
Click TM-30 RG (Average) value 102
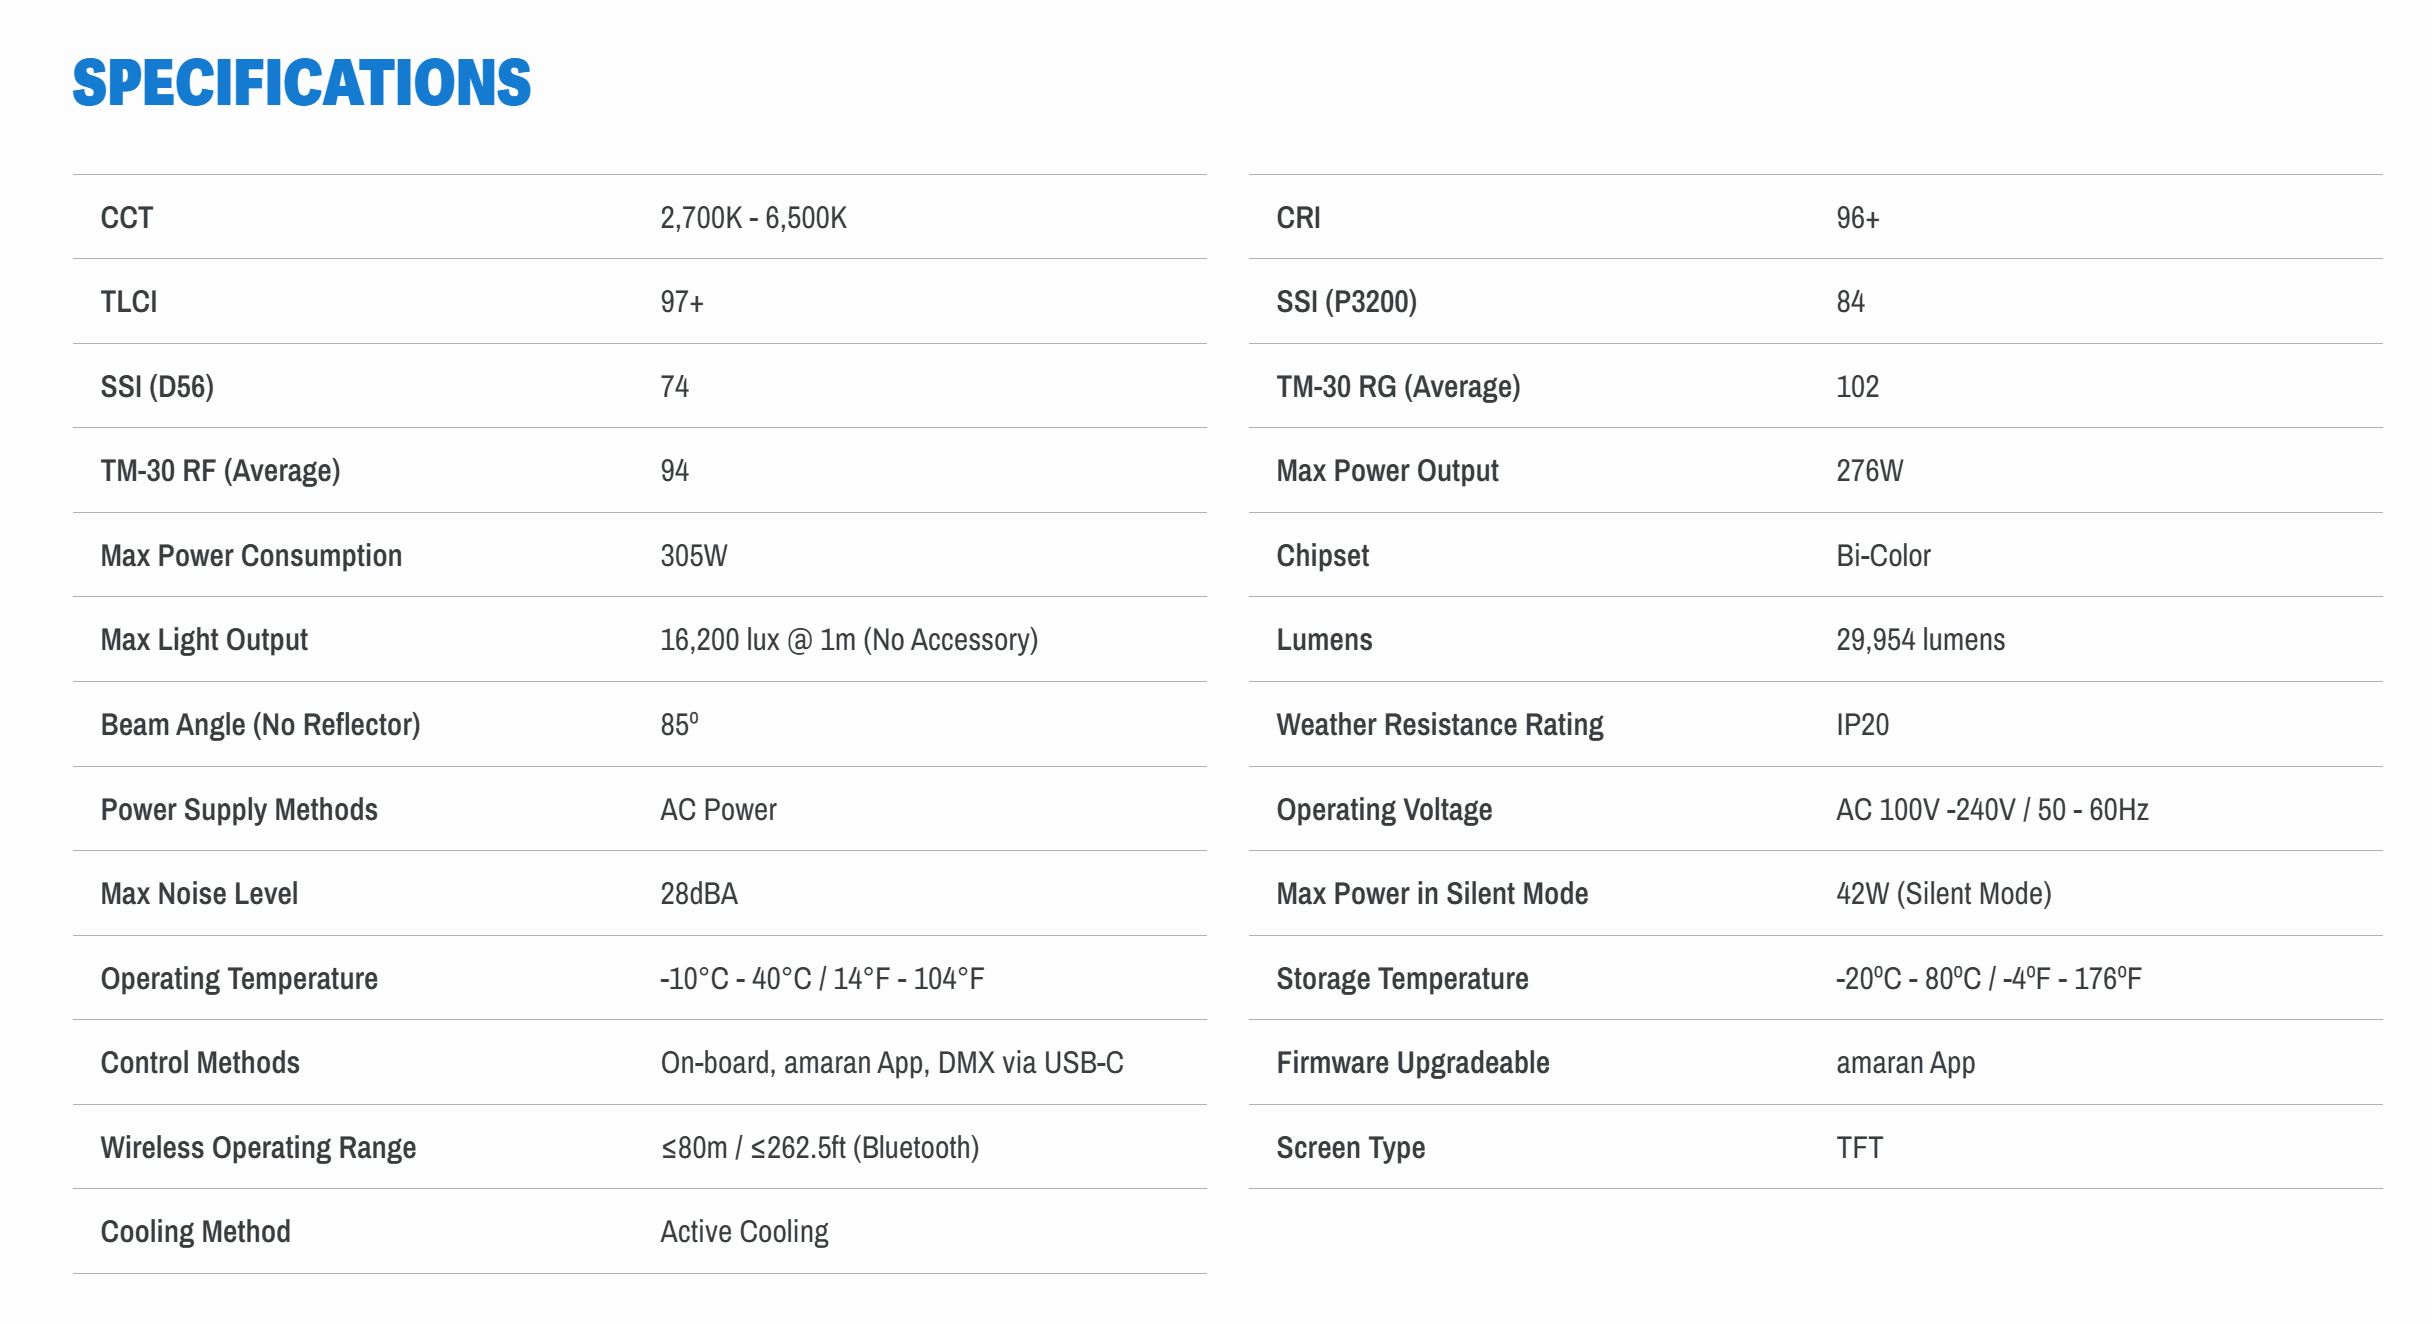(1857, 387)
